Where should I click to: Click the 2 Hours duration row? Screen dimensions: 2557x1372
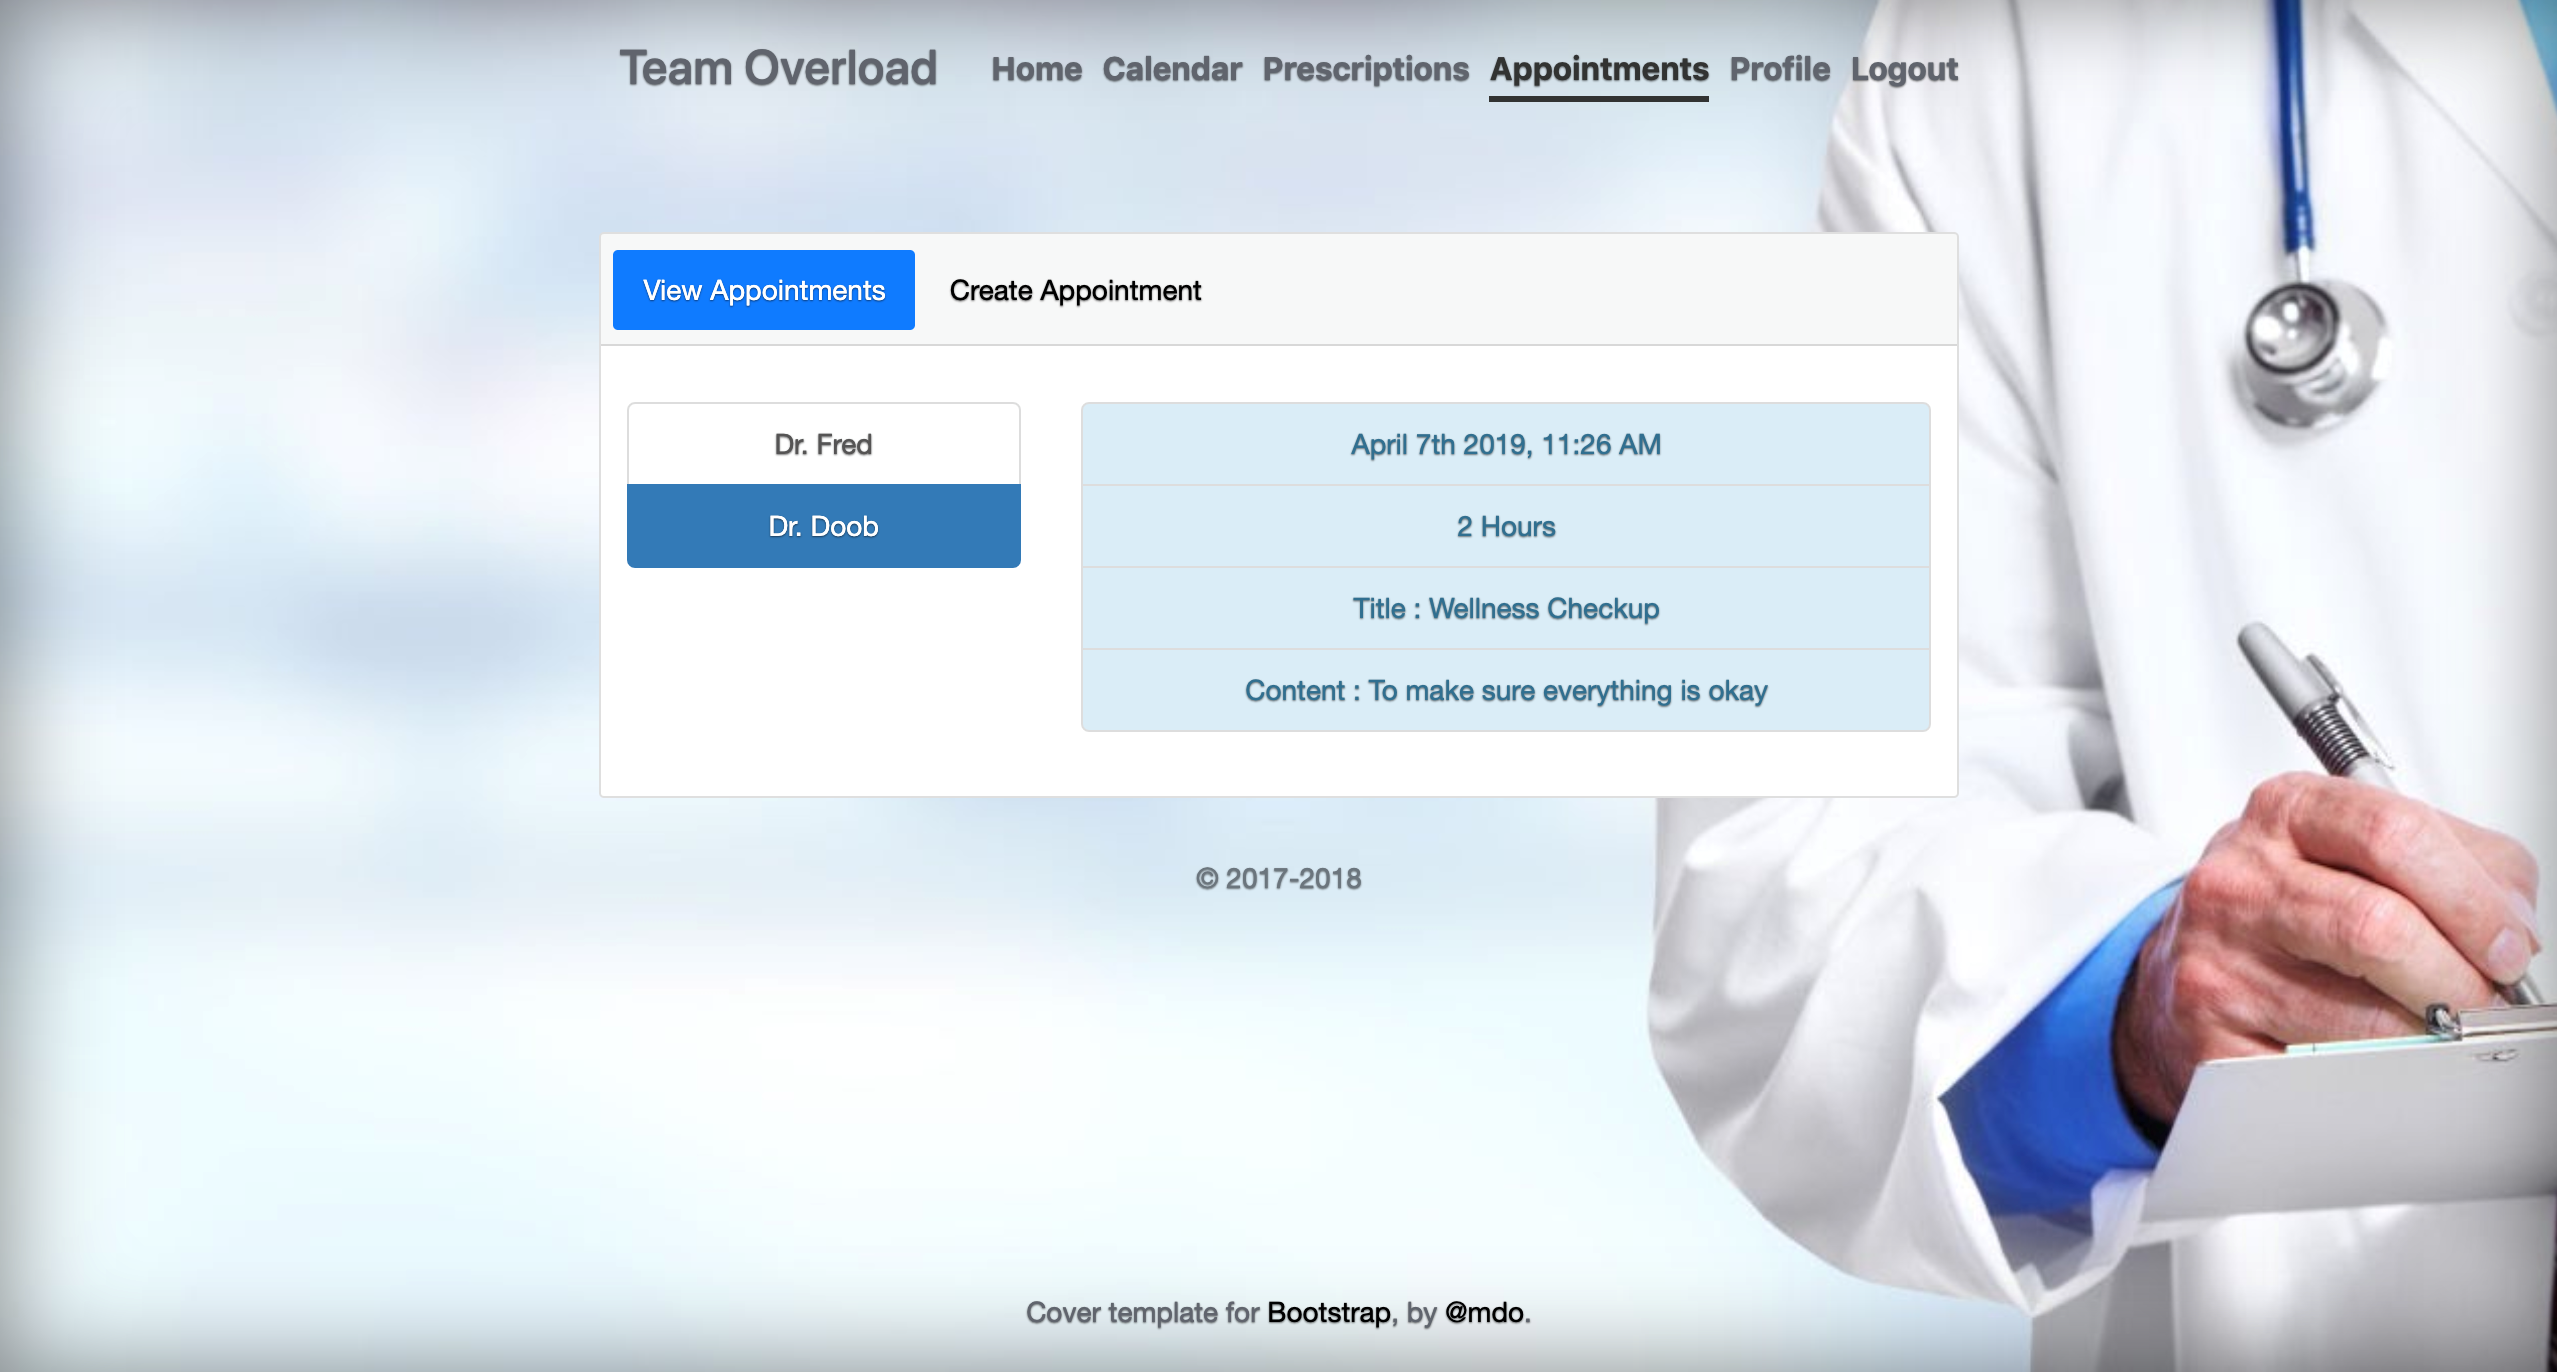pyautogui.click(x=1505, y=526)
